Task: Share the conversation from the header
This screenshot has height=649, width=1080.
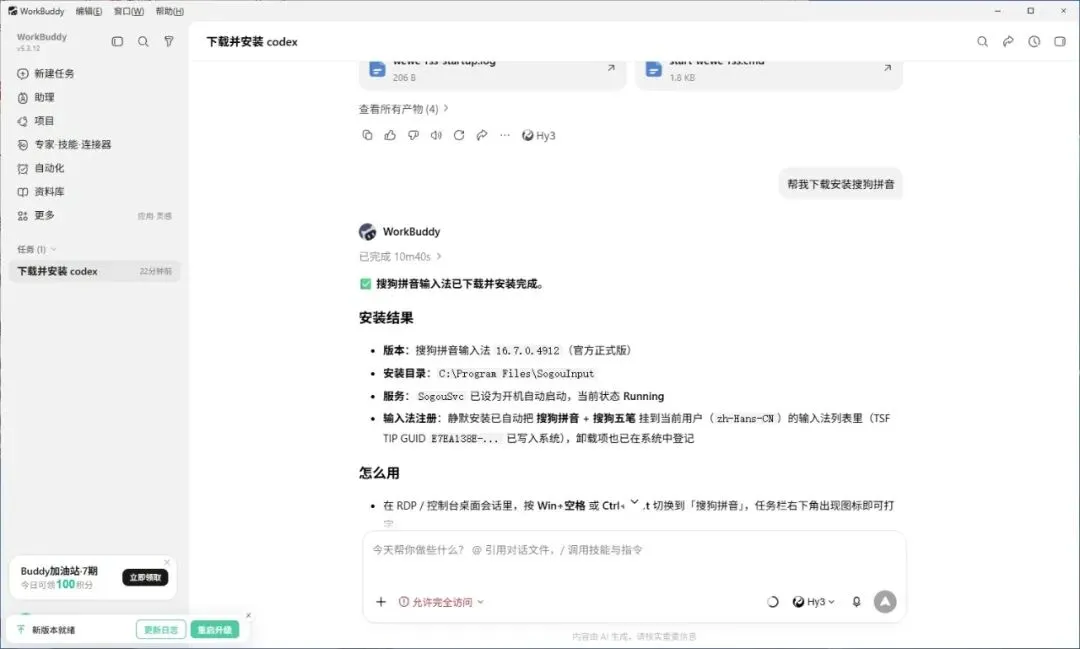Action: point(1008,41)
